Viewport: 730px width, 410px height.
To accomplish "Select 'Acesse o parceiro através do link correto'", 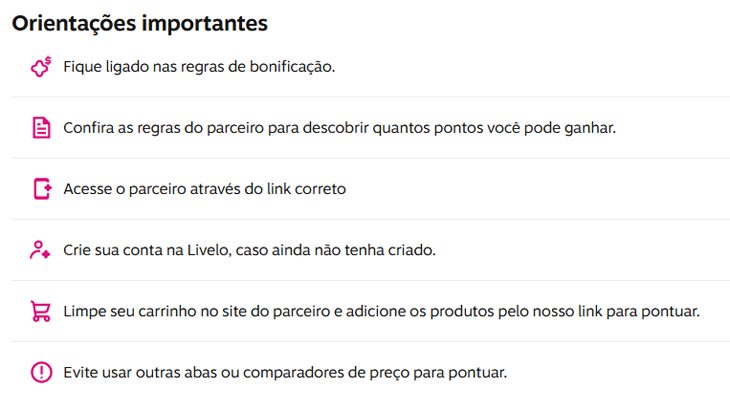I will 204,189.
